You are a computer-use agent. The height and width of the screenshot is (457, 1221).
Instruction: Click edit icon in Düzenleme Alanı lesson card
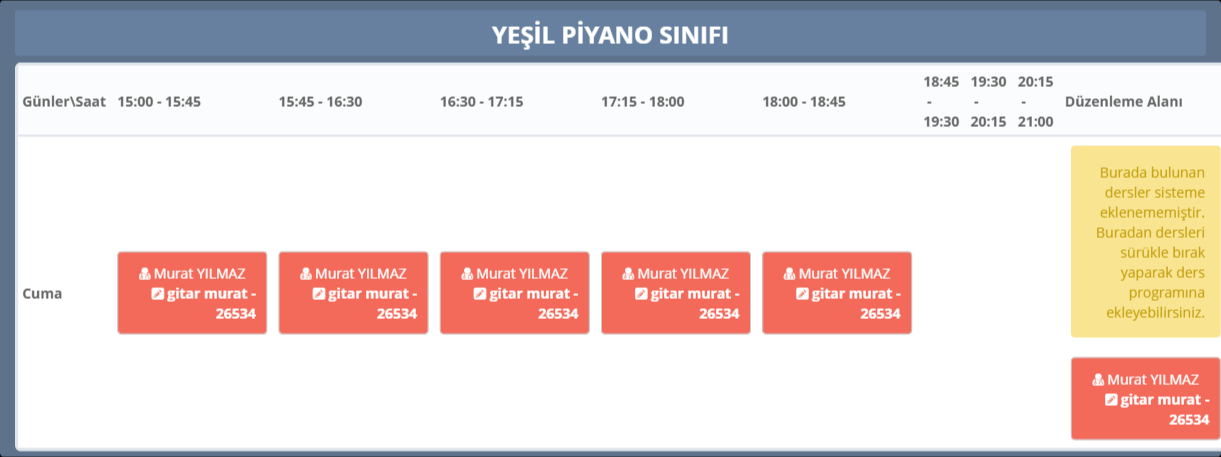[1111, 400]
